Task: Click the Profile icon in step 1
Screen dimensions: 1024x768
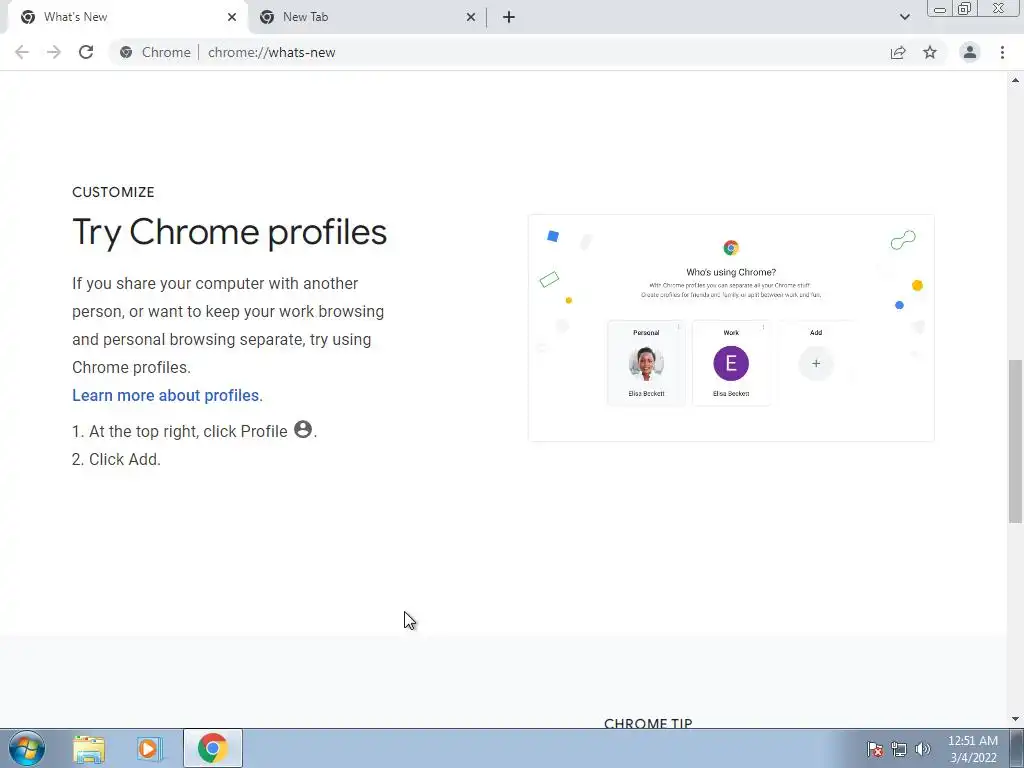Action: pyautogui.click(x=303, y=429)
